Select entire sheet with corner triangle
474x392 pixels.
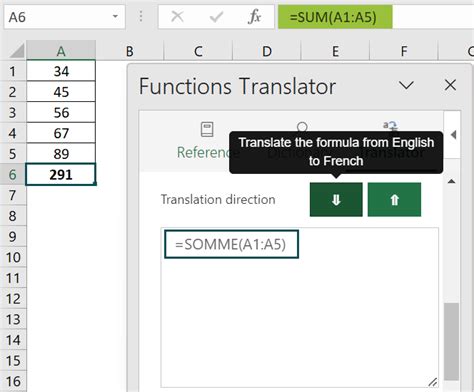click(x=16, y=51)
